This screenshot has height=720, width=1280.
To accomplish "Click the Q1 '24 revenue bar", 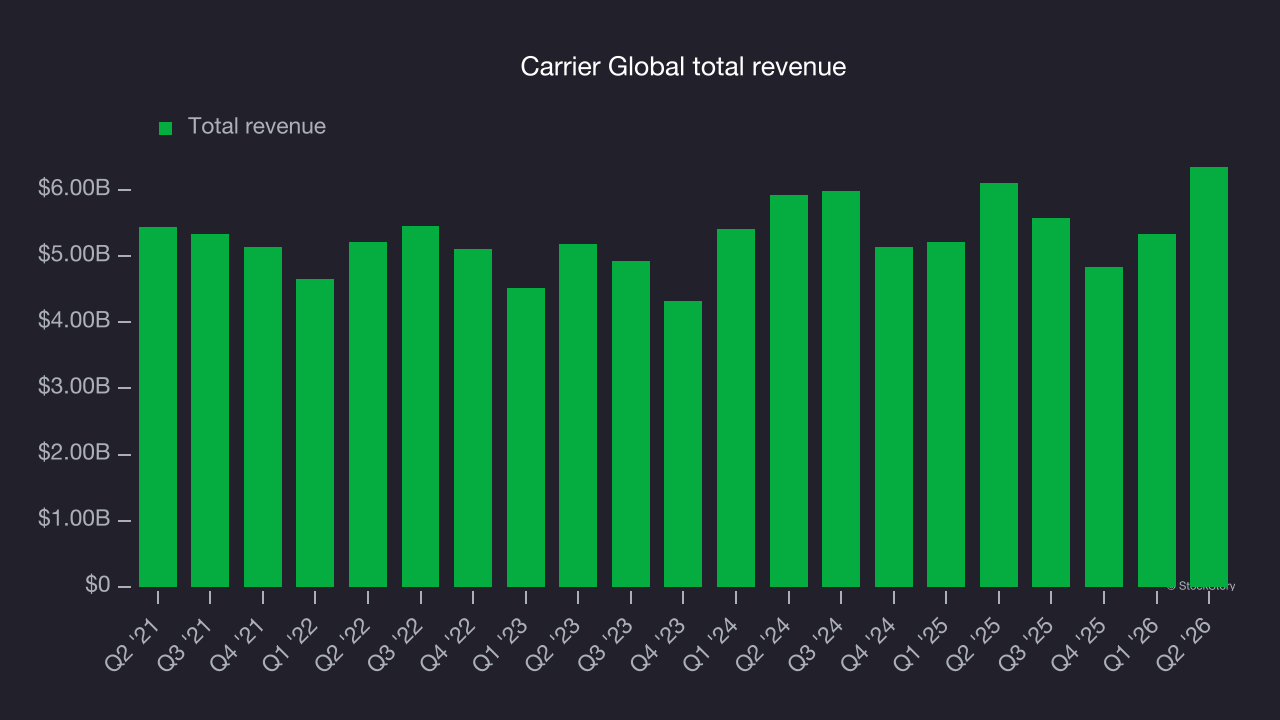I will click(x=736, y=408).
